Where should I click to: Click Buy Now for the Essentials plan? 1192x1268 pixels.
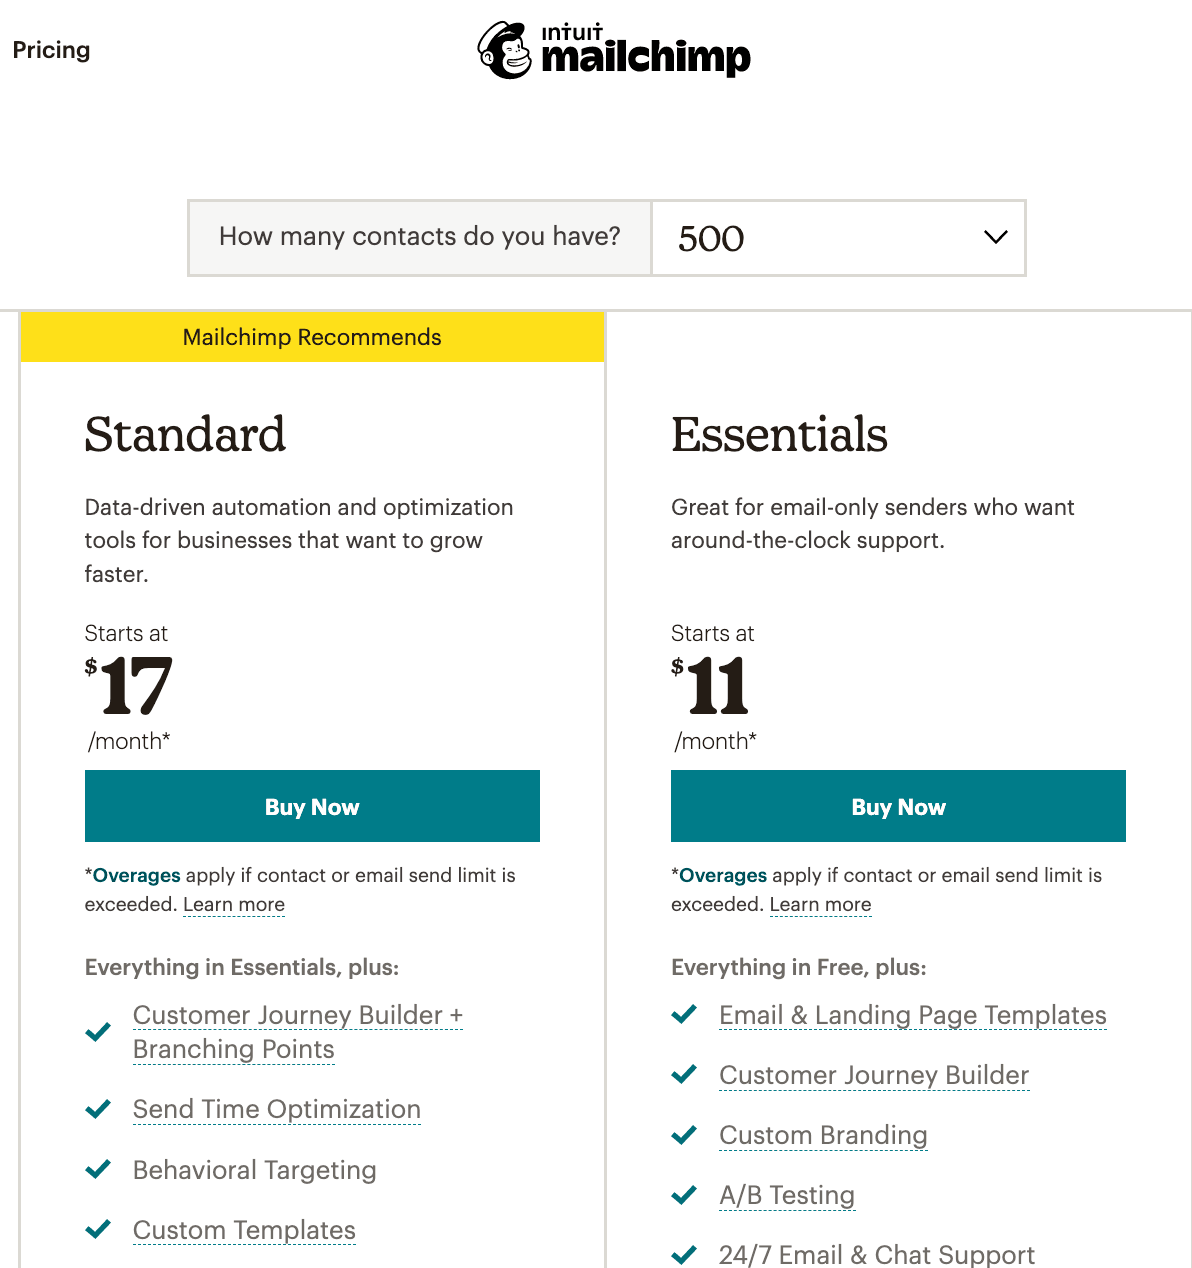point(898,806)
